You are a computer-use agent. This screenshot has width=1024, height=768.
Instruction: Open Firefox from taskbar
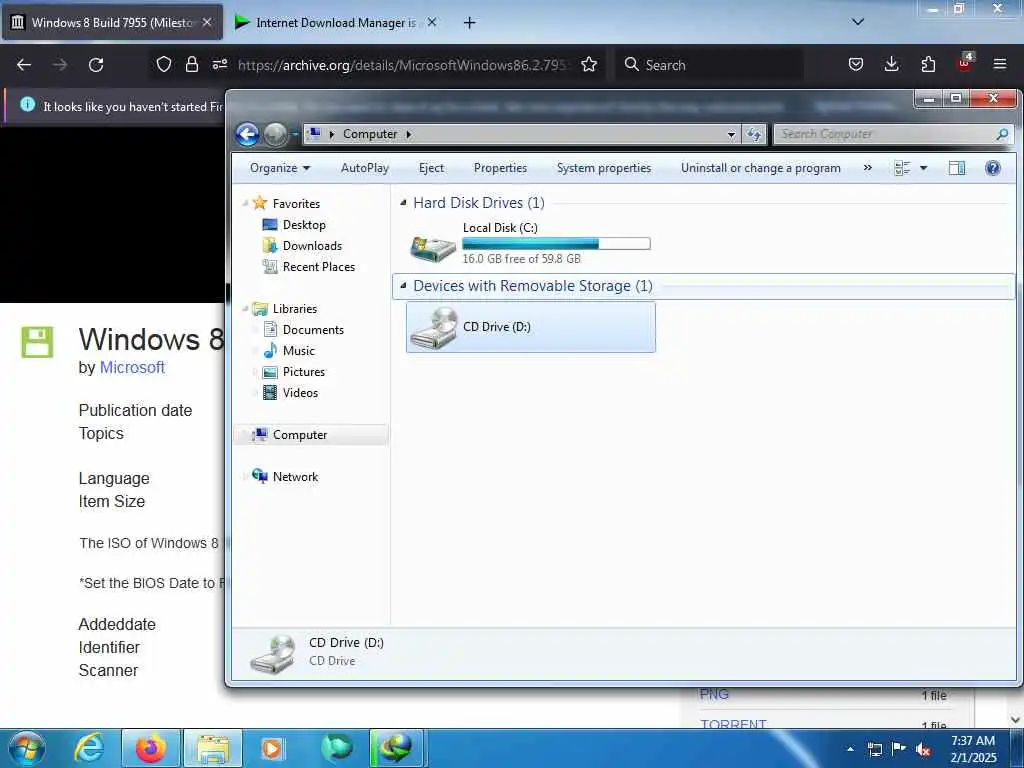point(151,748)
